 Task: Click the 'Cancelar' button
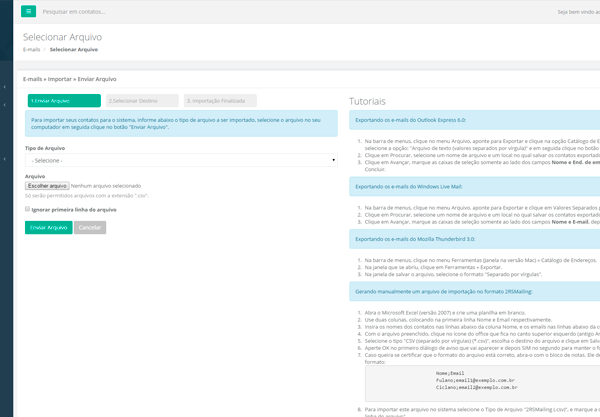(x=90, y=227)
